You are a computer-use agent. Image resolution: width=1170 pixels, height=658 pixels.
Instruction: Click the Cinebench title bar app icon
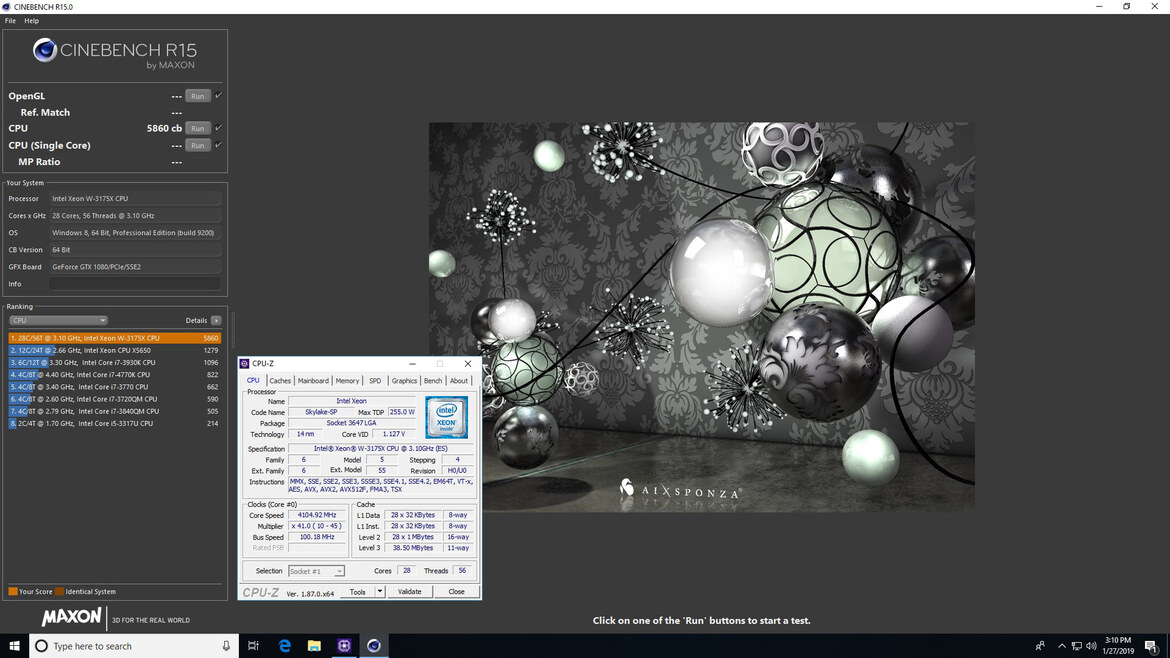pos(7,7)
